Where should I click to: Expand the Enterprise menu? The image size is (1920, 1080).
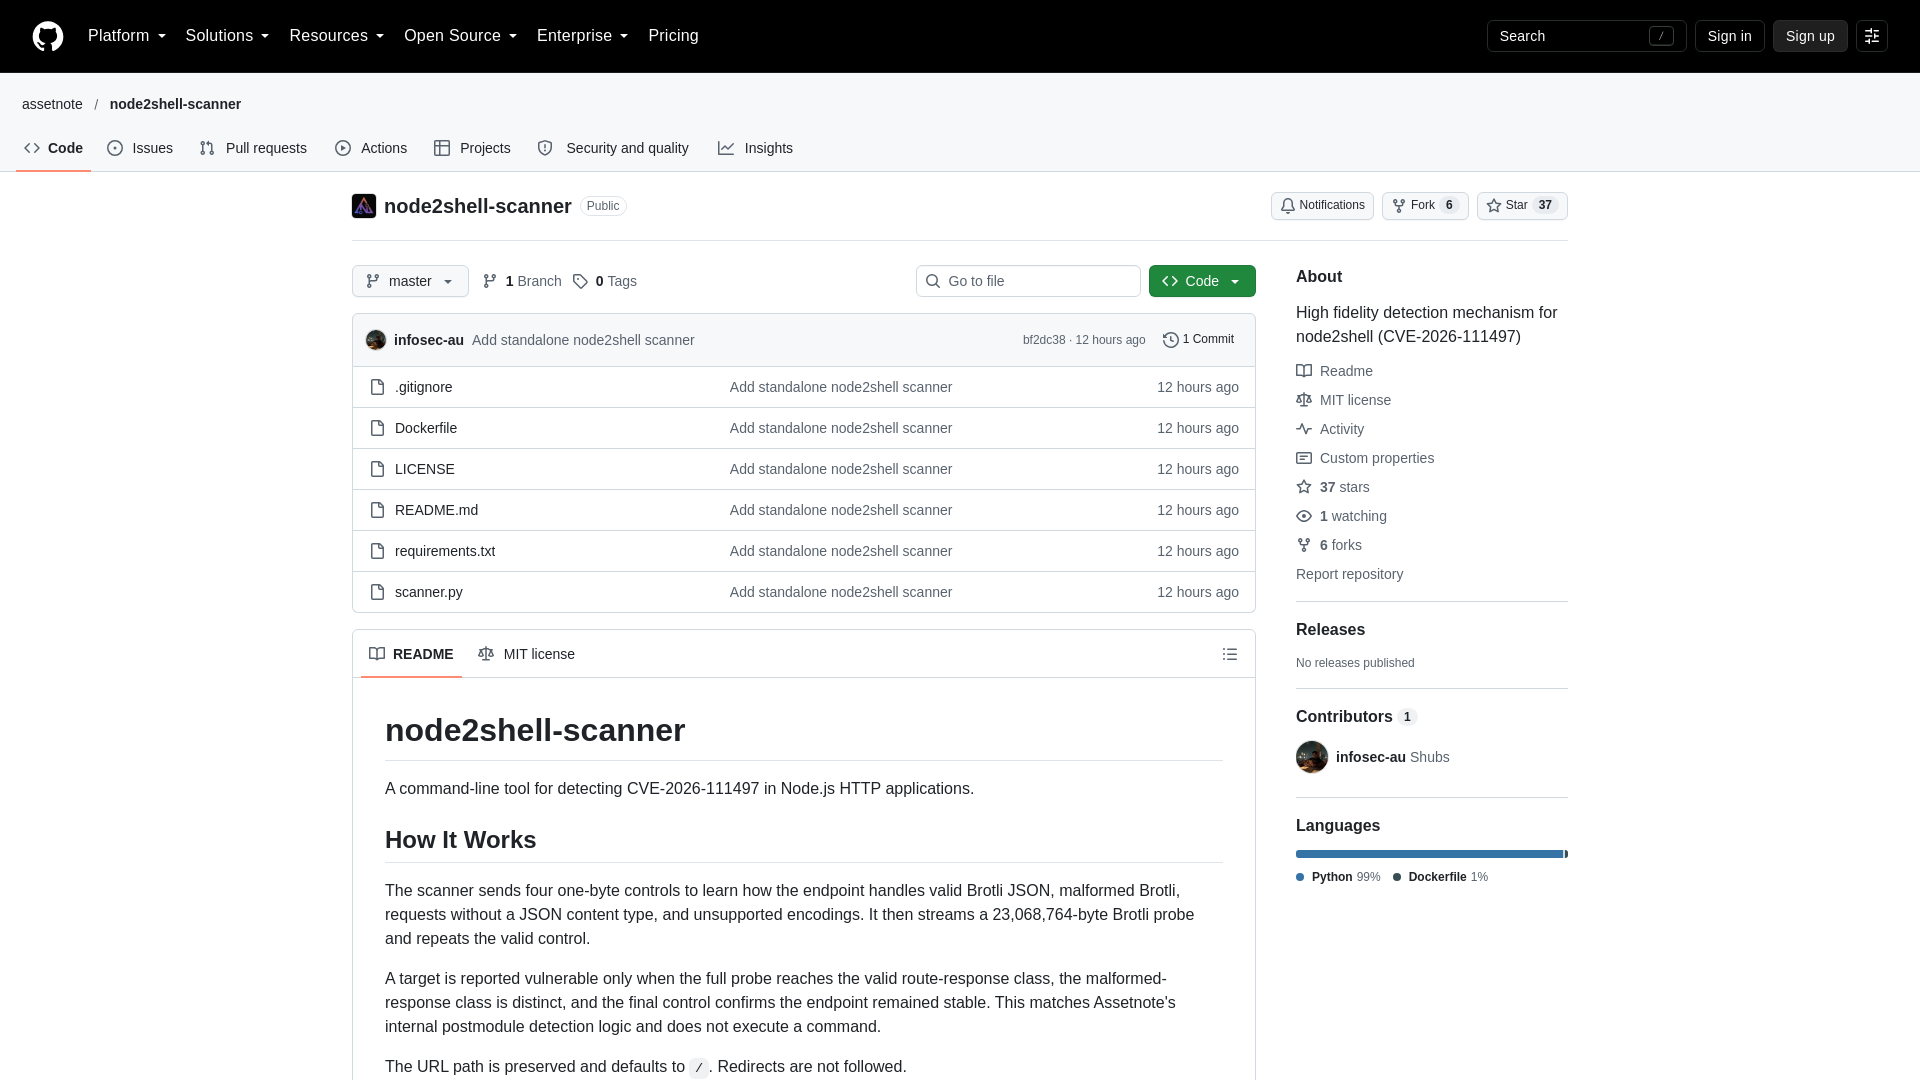583,36
